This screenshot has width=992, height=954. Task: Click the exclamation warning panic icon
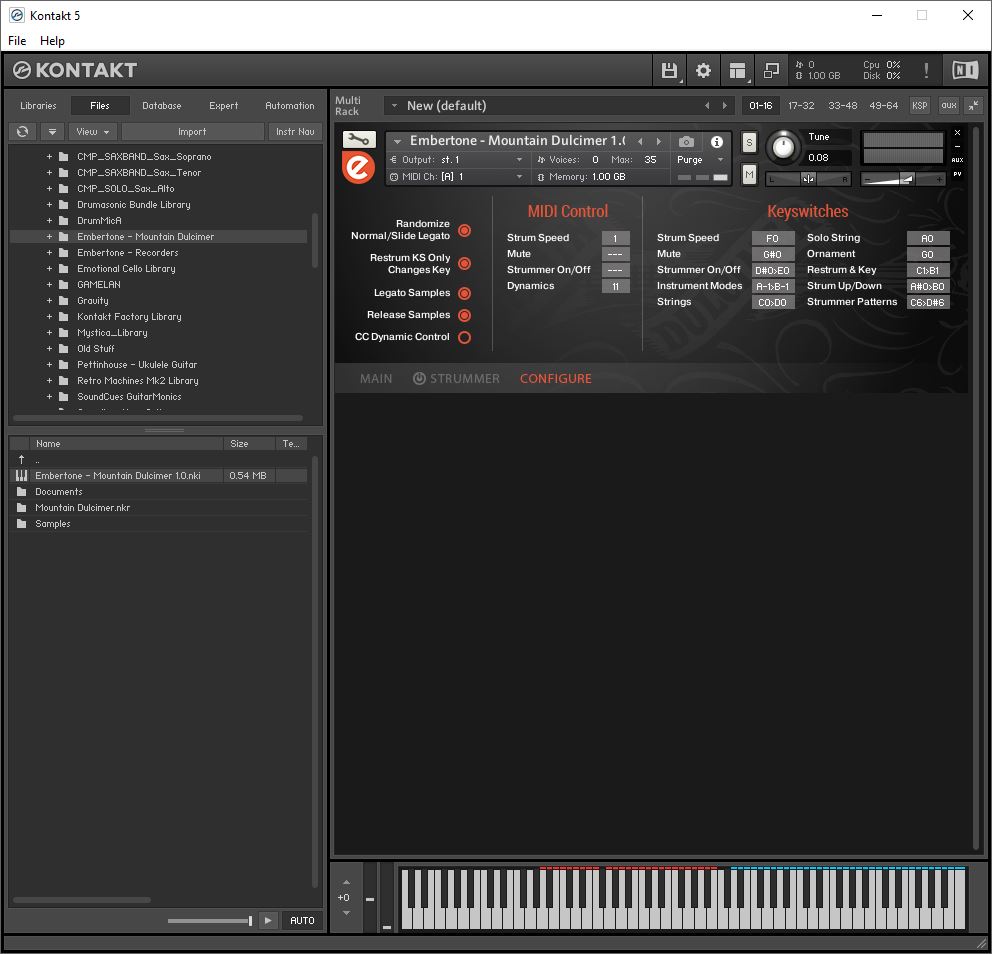926,70
